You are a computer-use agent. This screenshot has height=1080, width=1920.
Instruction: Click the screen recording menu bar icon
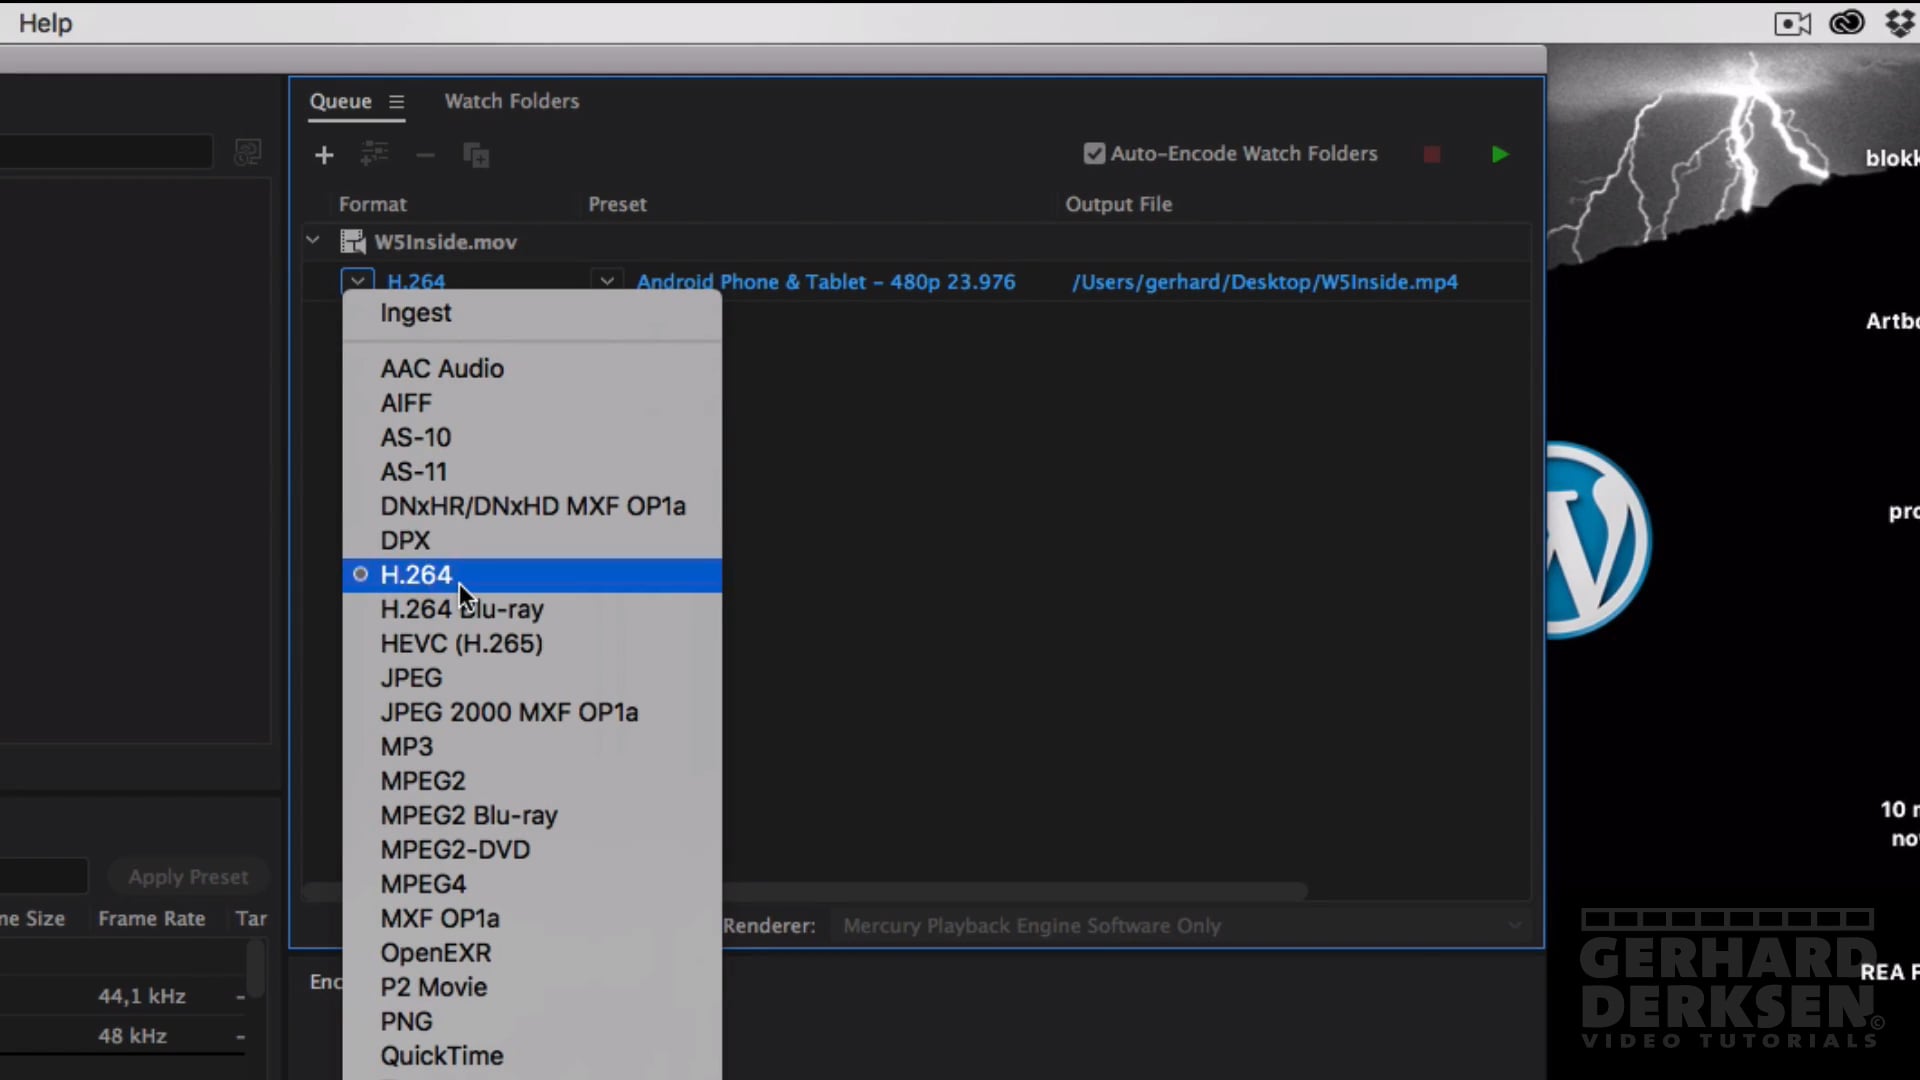1792,23
